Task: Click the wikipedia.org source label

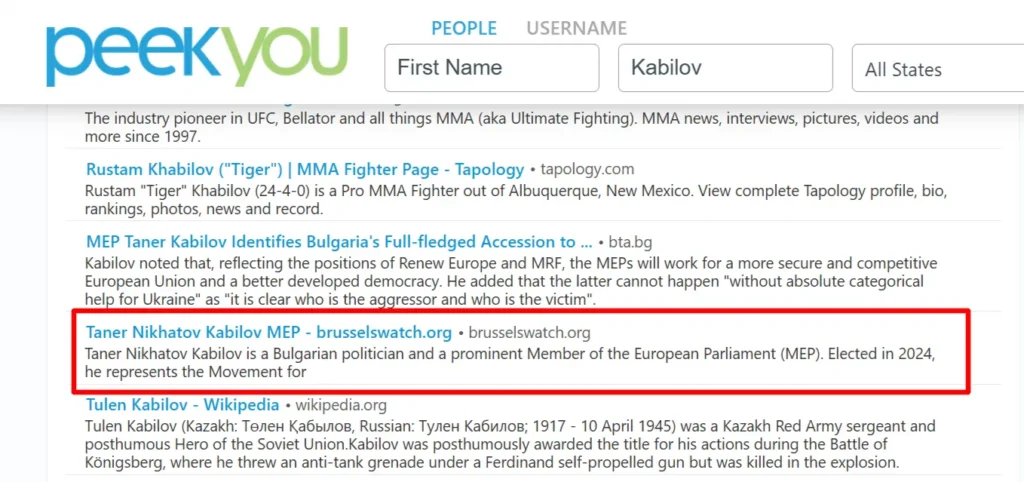Action: (341, 406)
